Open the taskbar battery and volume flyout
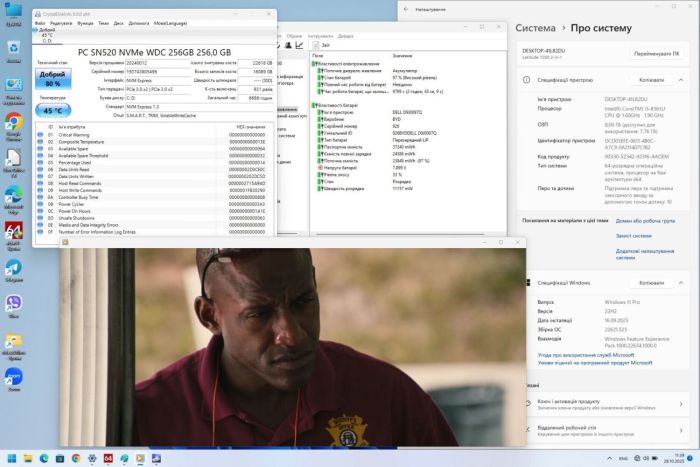Image resolution: width=700 pixels, height=467 pixels. click(646, 459)
